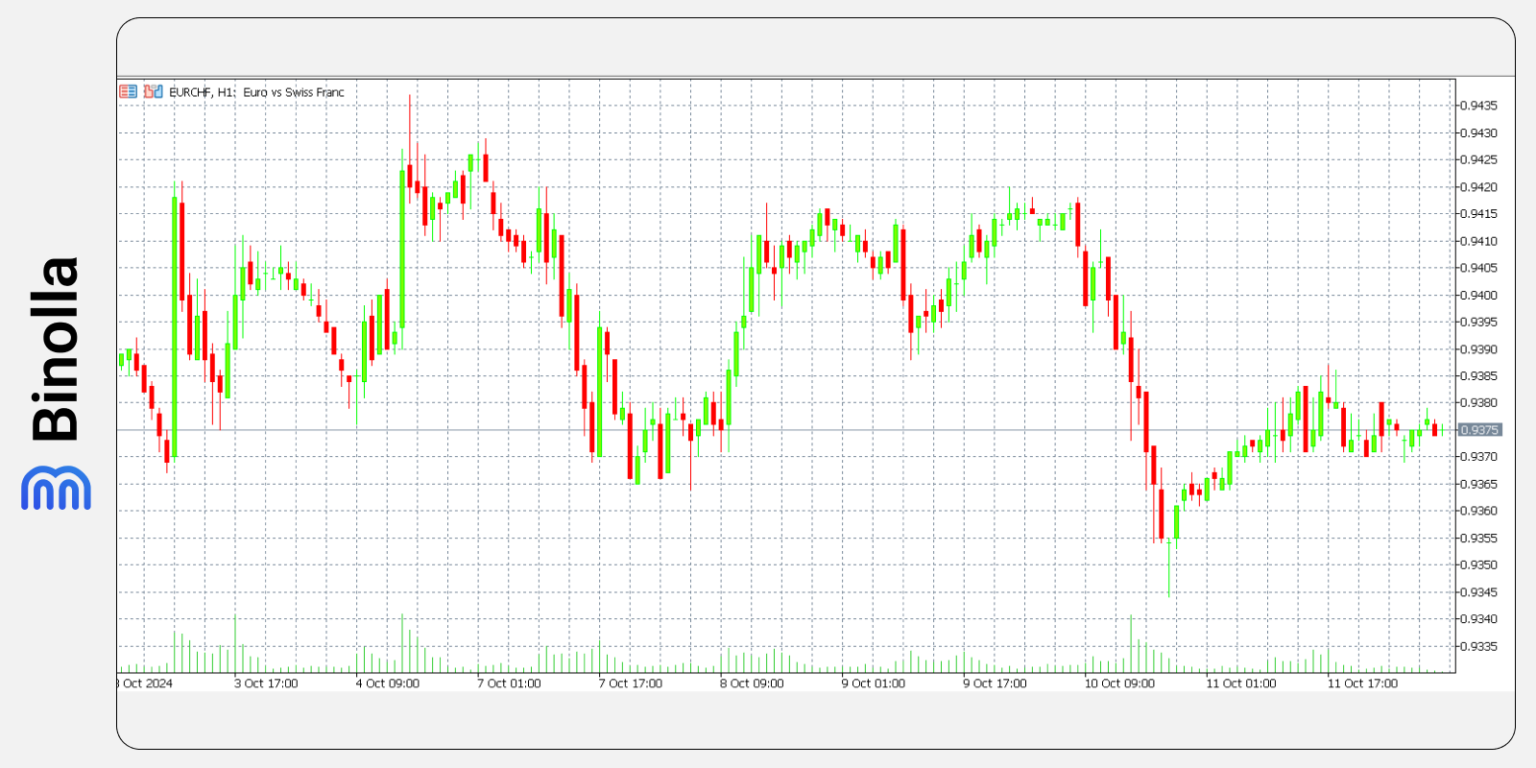This screenshot has width=1536, height=768.
Task: Click the 9 Oct 01:00 time label
Action: [x=873, y=684]
